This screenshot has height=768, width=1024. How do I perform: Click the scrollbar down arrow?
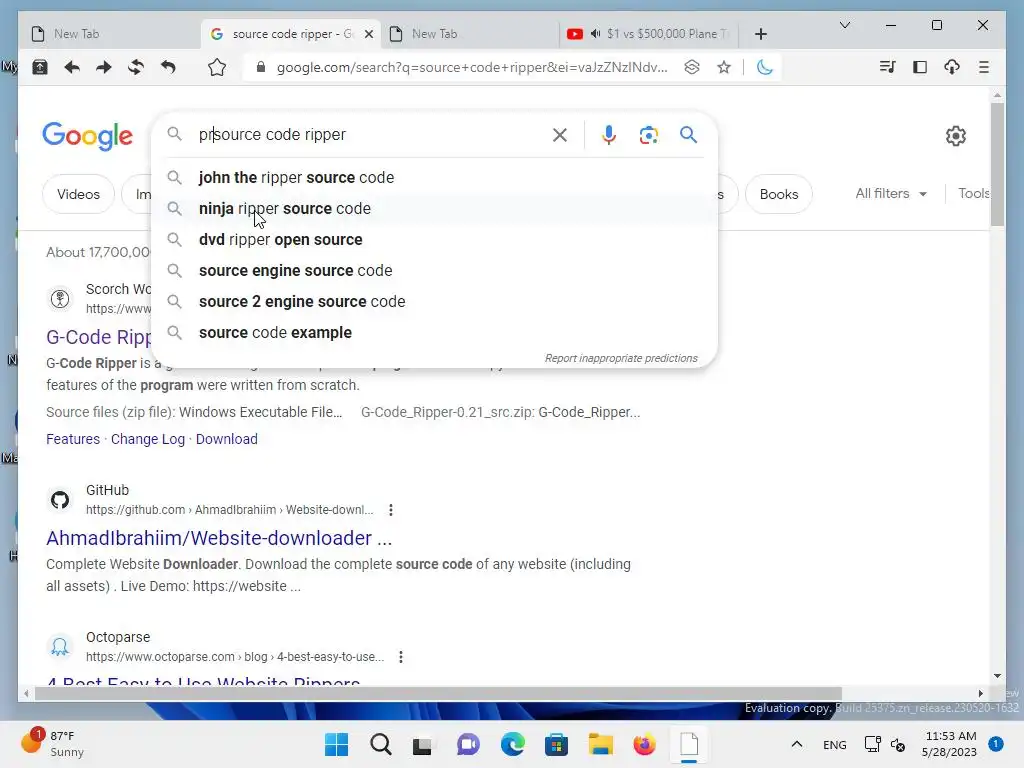997,676
